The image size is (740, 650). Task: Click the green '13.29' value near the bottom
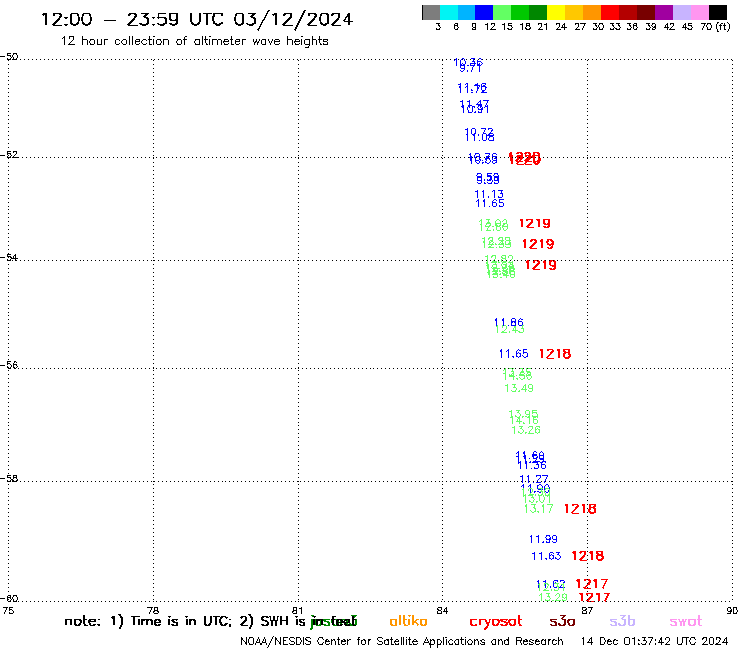pos(553,597)
